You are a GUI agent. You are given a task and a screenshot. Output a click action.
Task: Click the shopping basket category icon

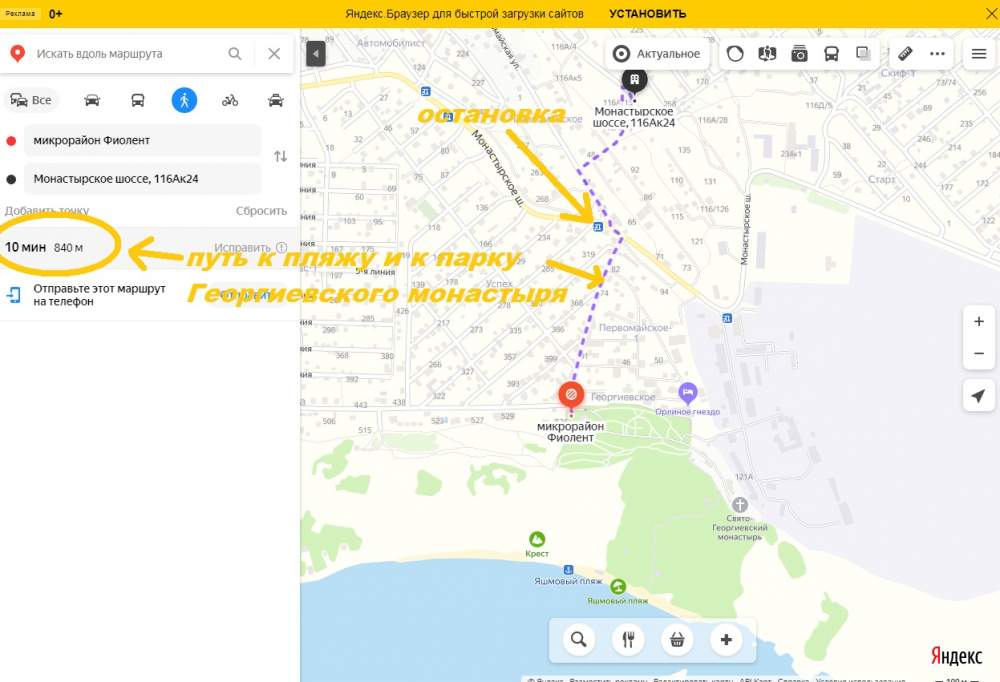click(x=677, y=639)
